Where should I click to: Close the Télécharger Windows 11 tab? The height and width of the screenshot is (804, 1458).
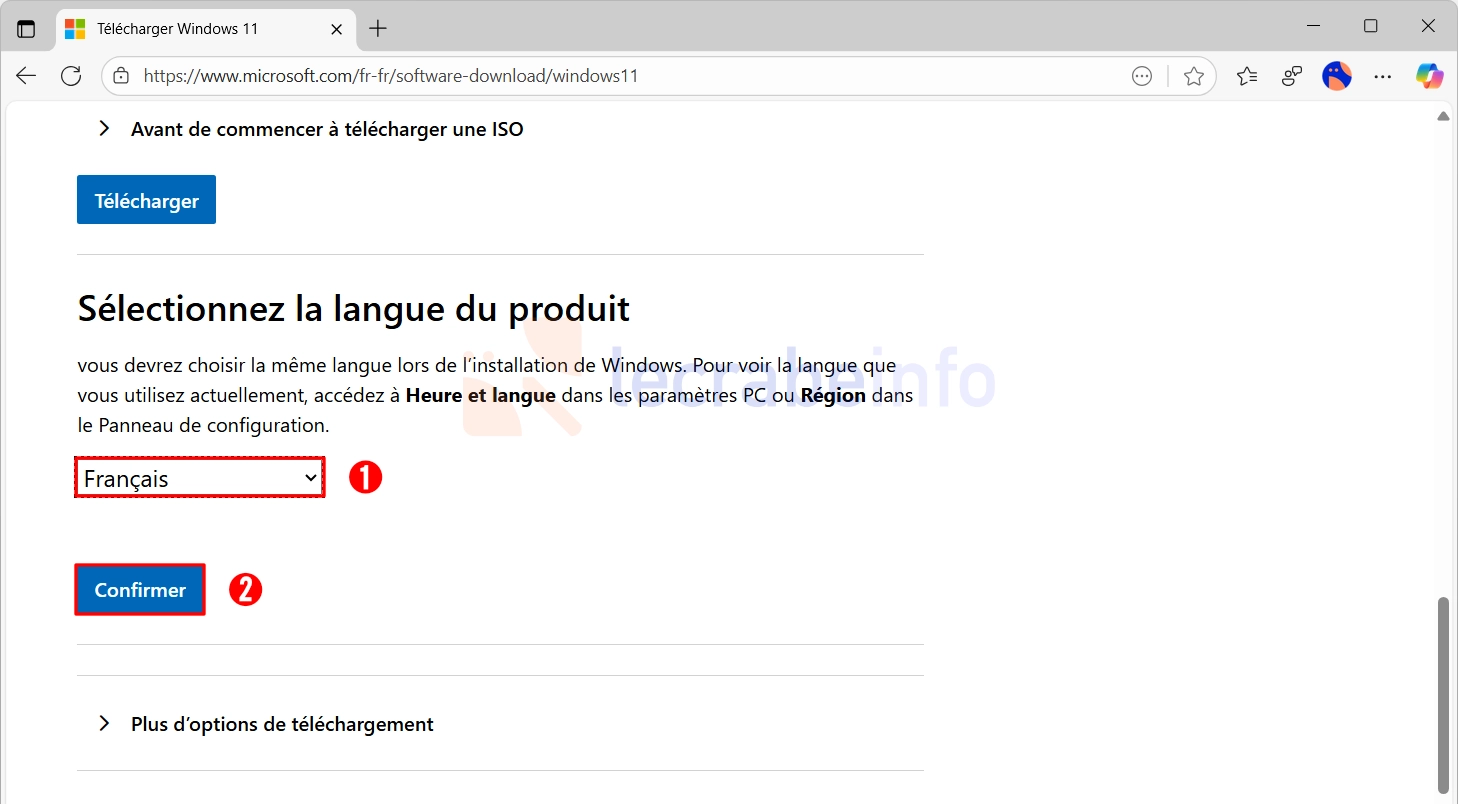(337, 29)
